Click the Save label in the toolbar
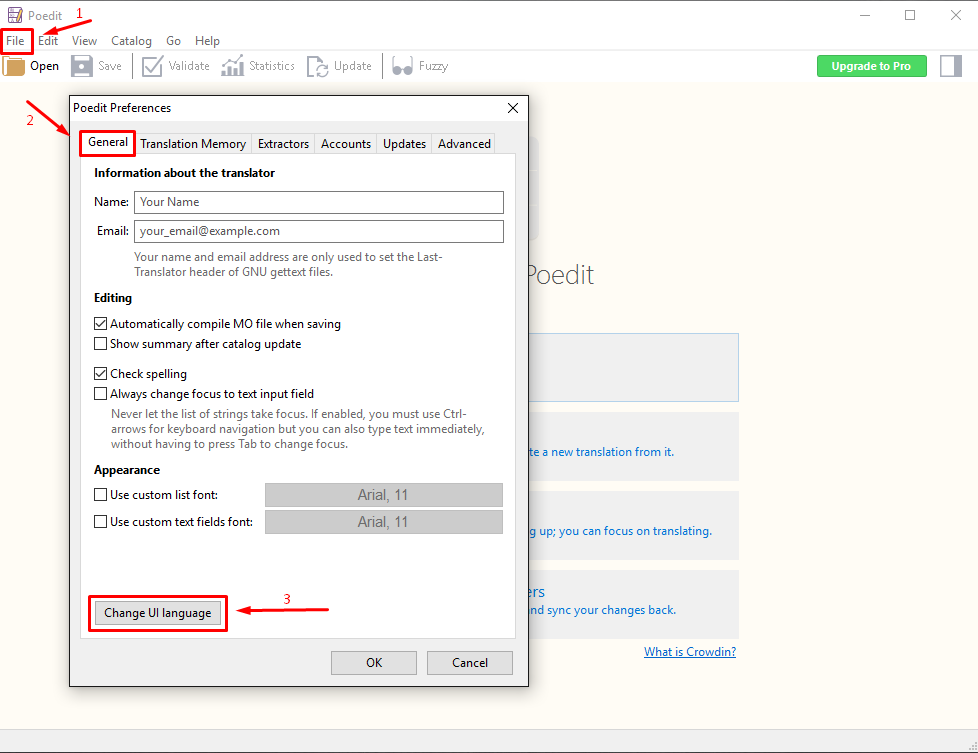 pyautogui.click(x=110, y=66)
